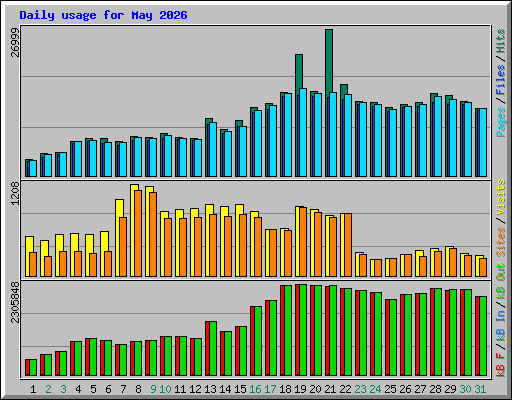
Task: Click day 4 on the x-axis
Action: (78, 389)
